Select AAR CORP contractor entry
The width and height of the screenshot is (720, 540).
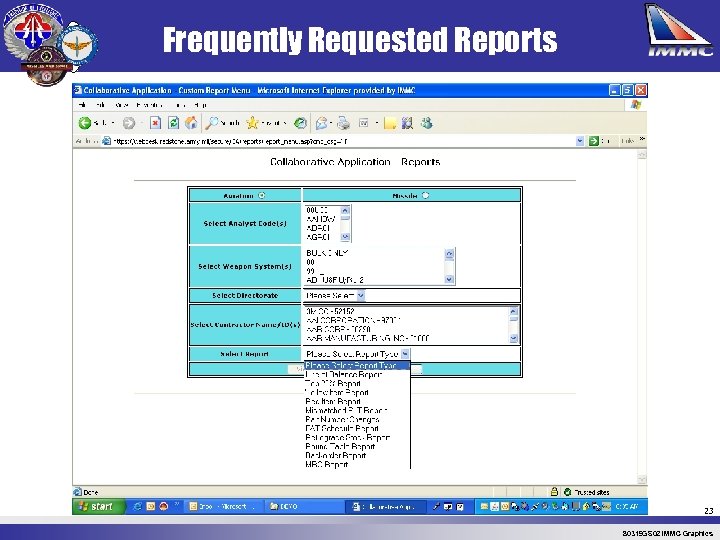(x=338, y=329)
